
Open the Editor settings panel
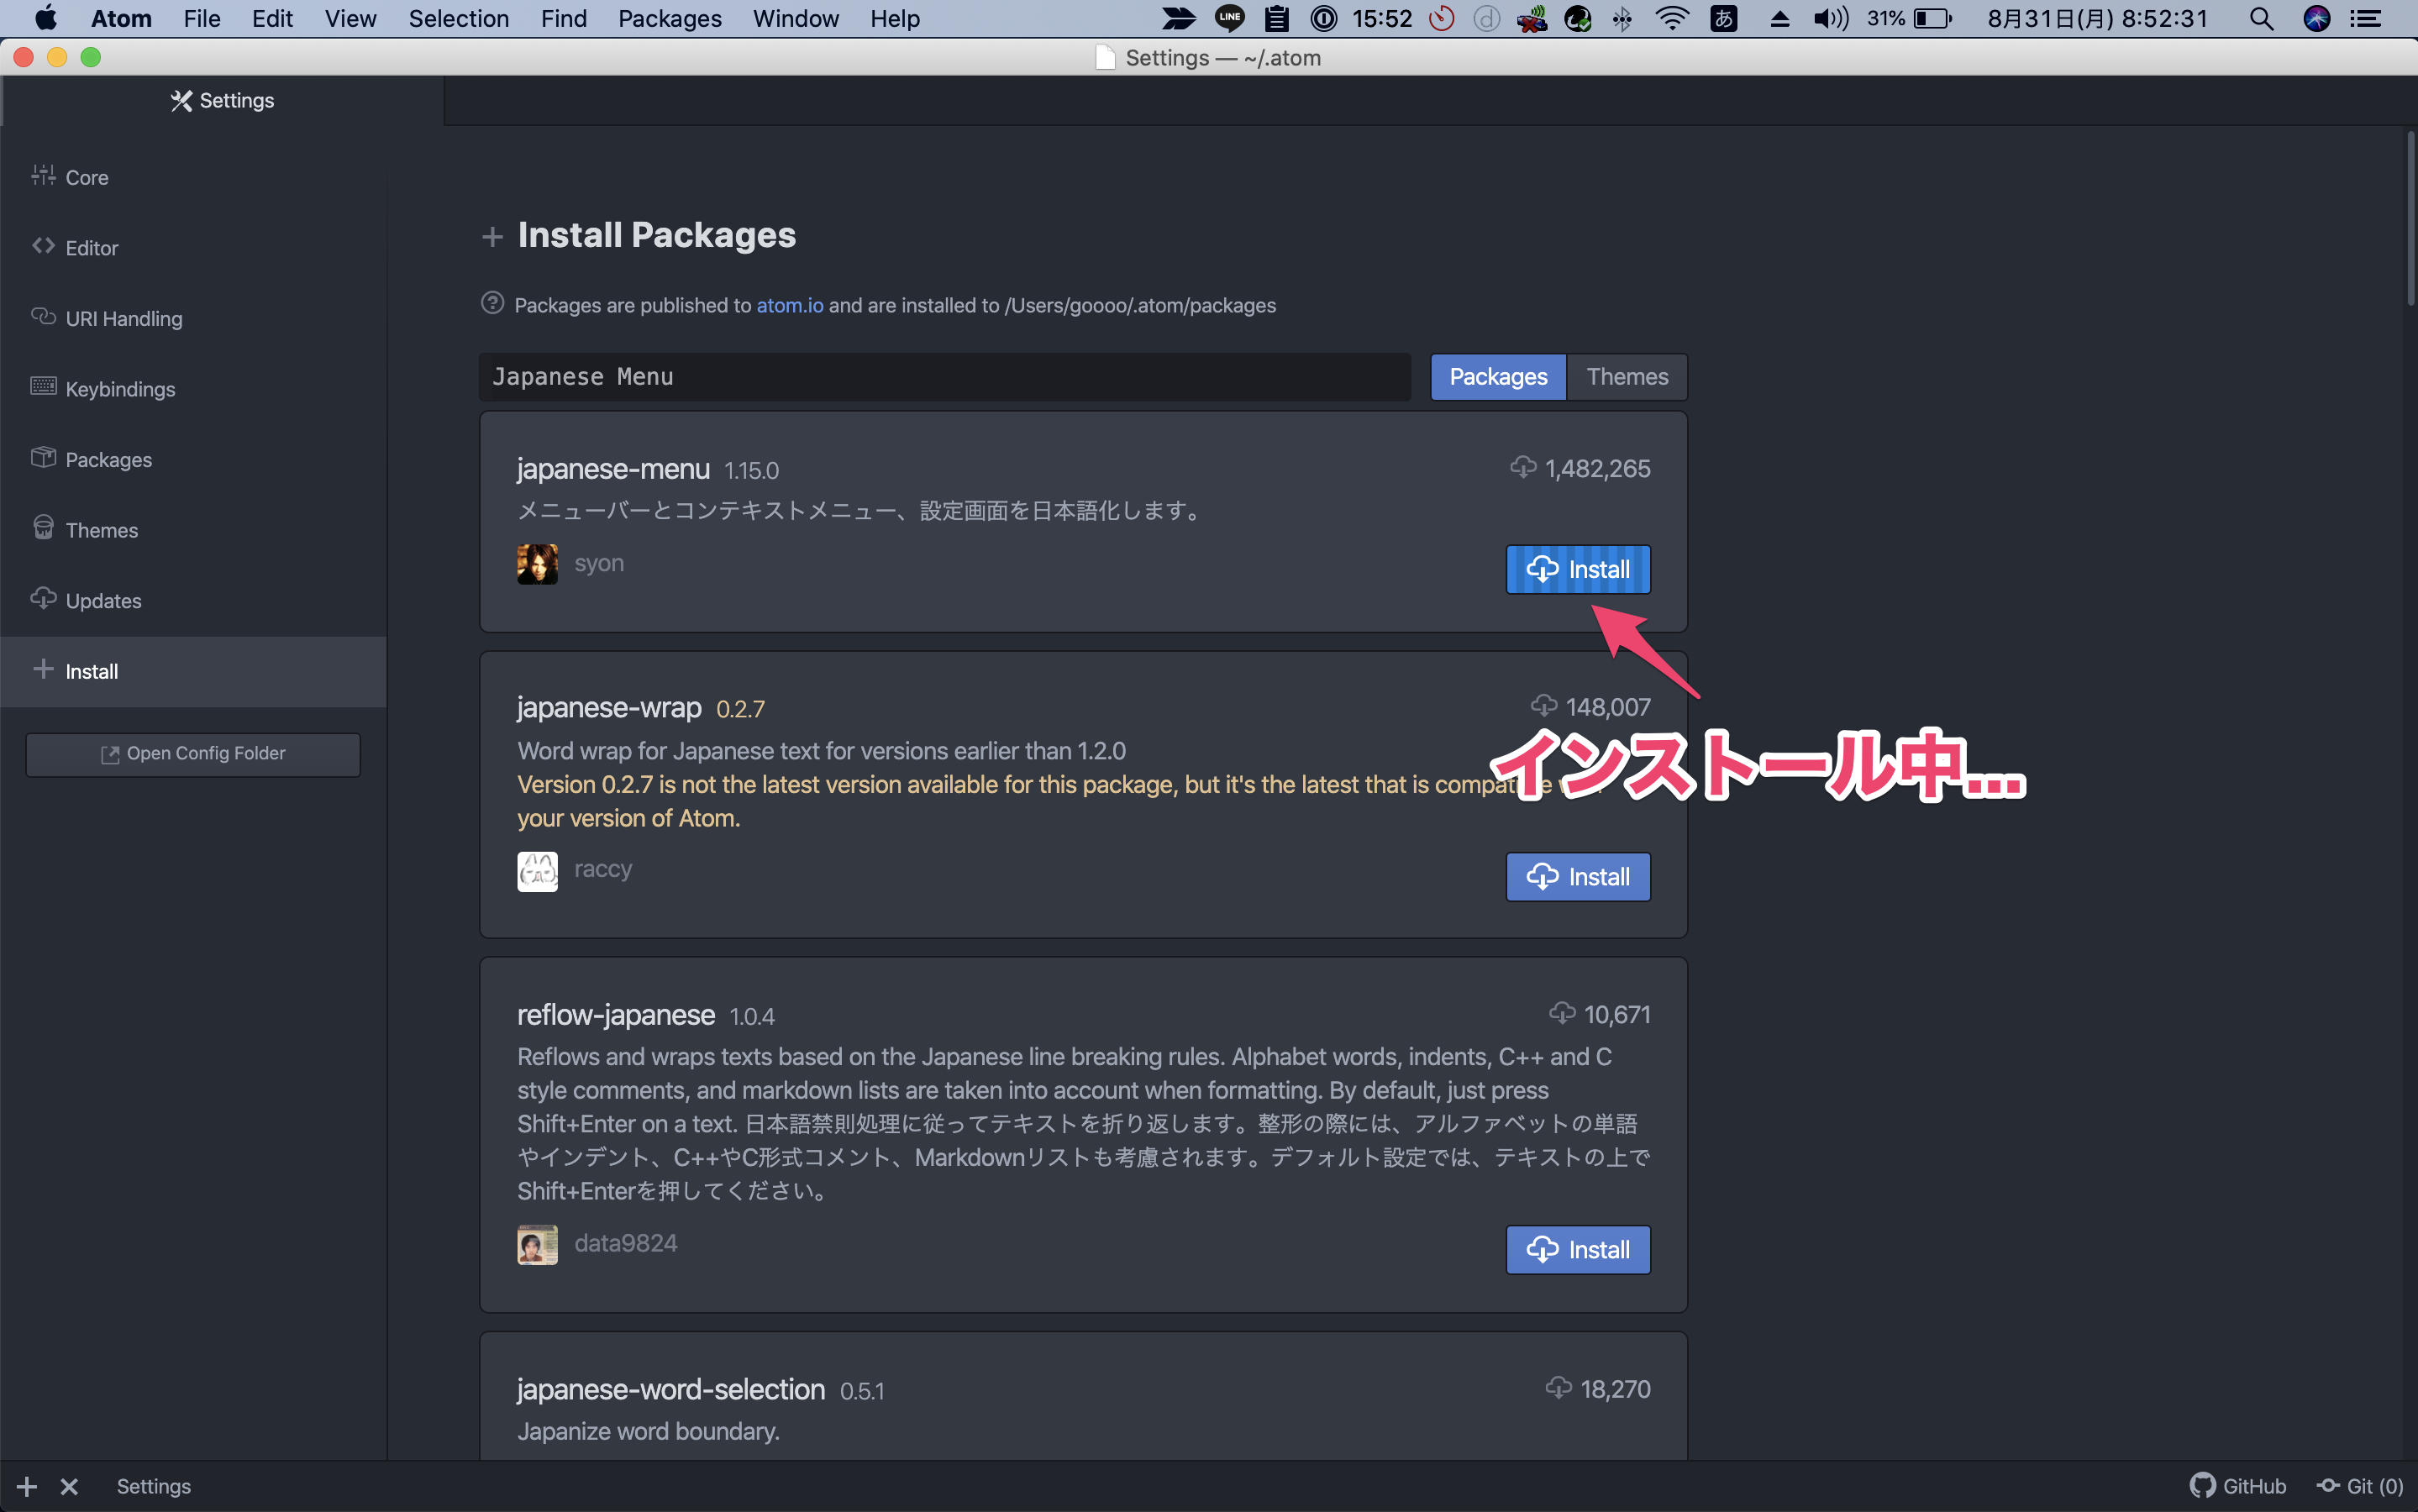pyautogui.click(x=91, y=248)
